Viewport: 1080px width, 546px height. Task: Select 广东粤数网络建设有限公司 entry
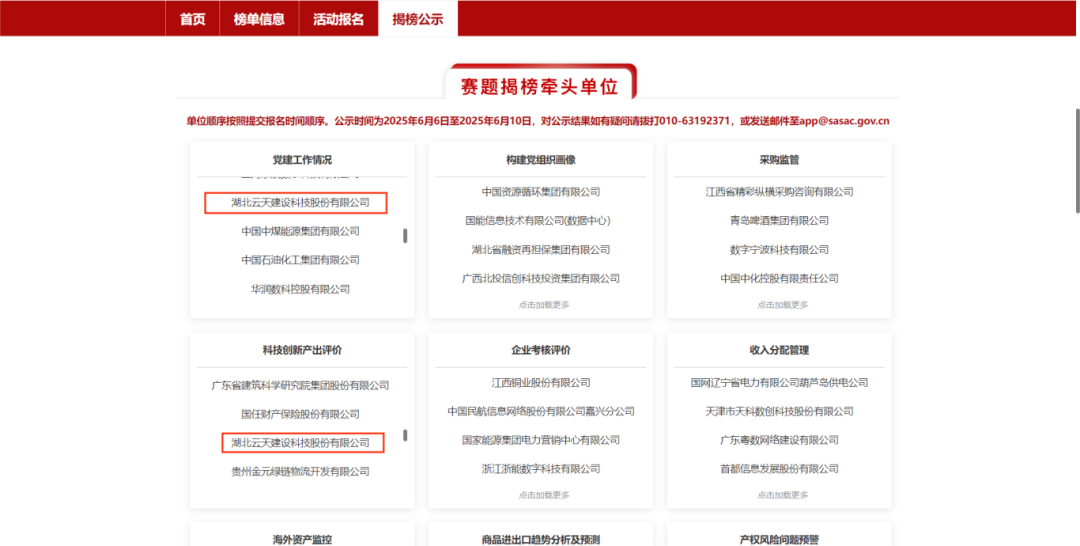pos(780,439)
